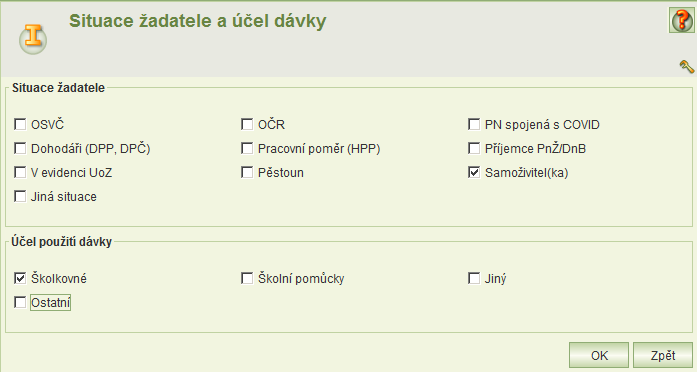Tick V evidenci UoZ checkbox
This screenshot has height=372, width=697.
click(20, 172)
